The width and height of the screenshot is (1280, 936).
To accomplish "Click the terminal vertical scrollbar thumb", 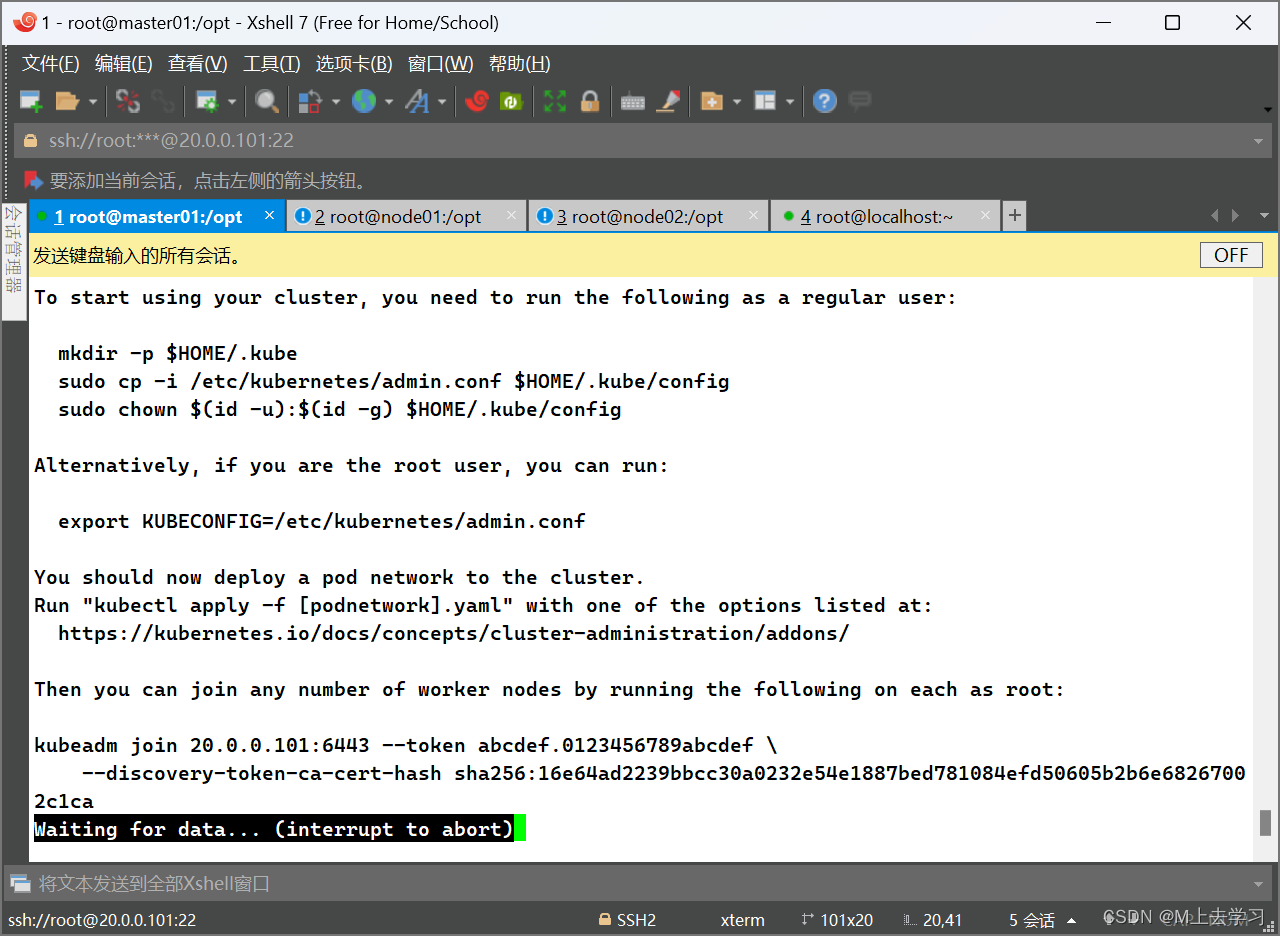I will click(1265, 823).
